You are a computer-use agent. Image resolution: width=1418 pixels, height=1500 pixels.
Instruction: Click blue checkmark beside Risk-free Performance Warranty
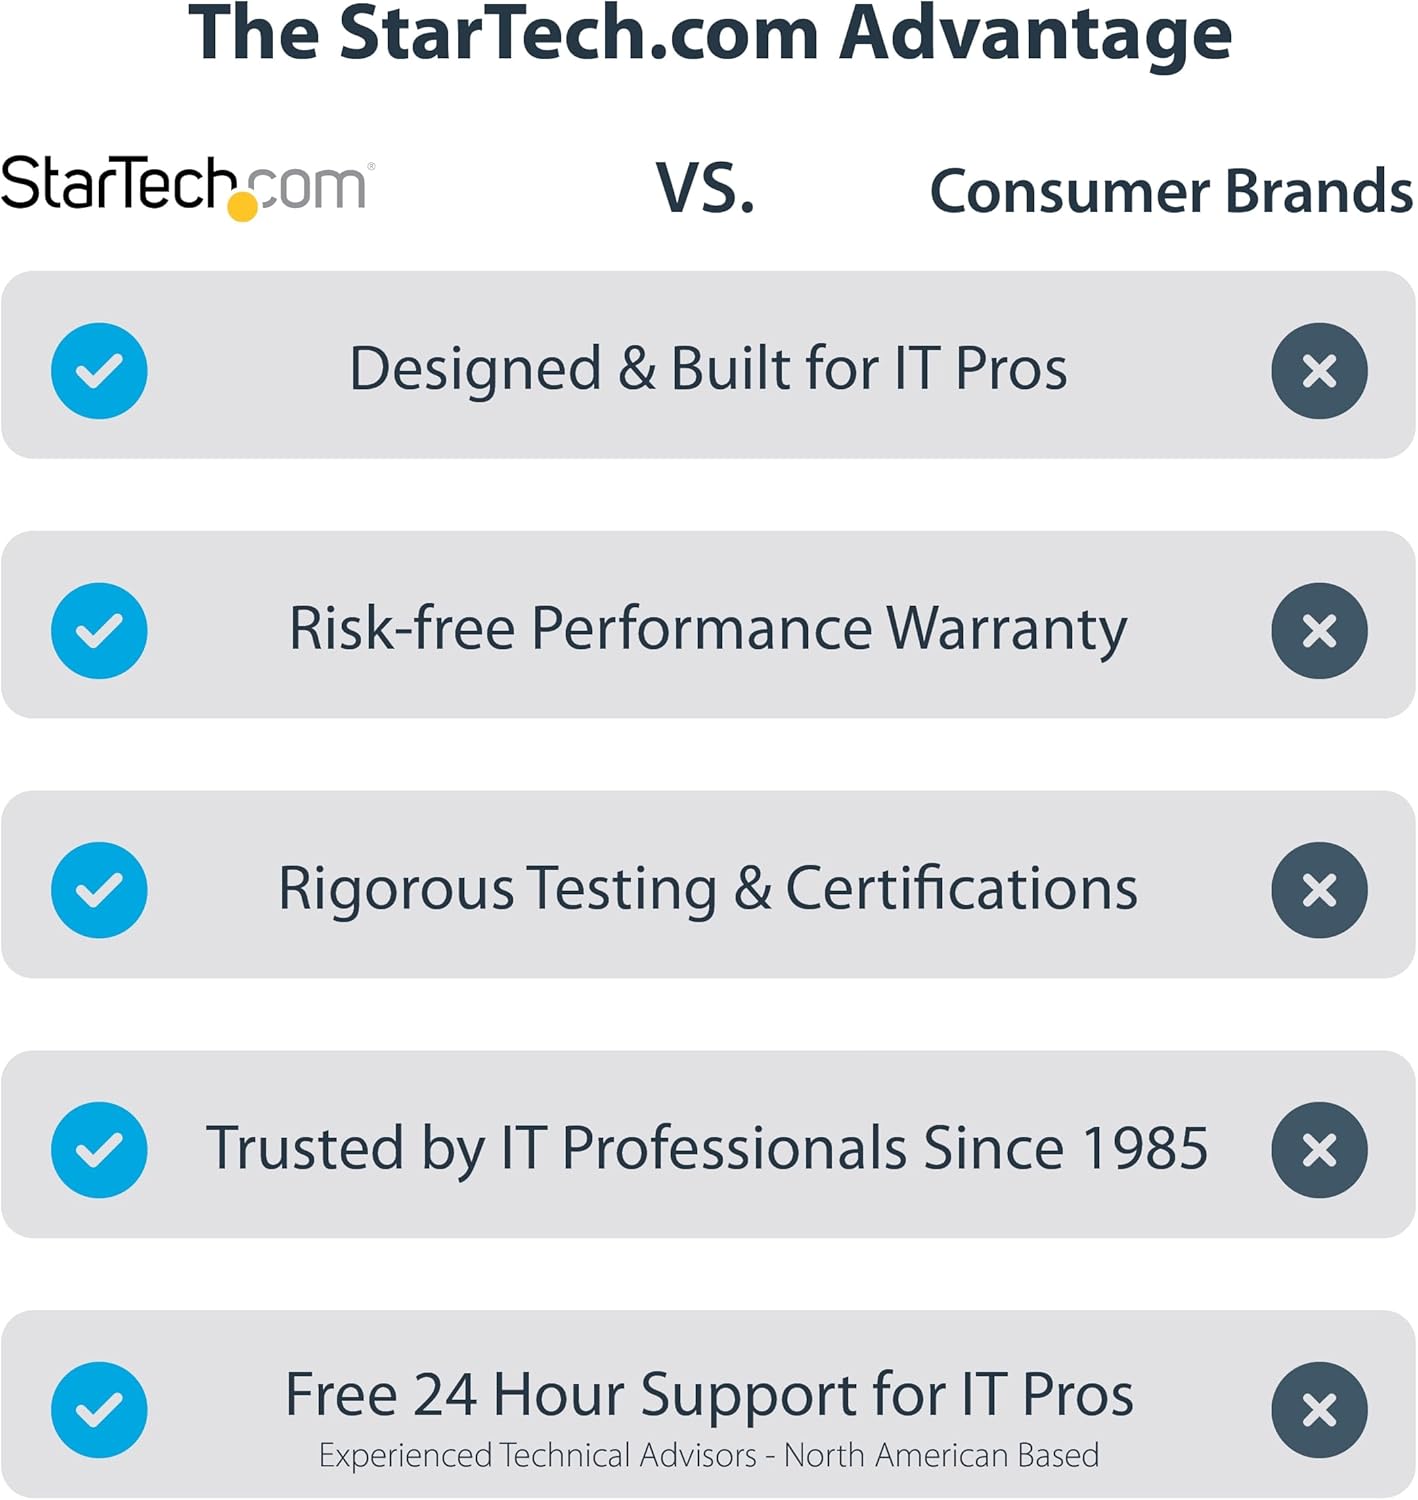99,631
